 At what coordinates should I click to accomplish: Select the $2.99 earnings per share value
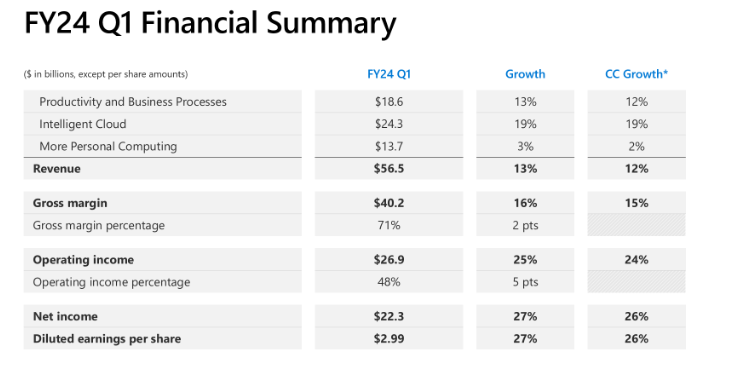coord(389,339)
